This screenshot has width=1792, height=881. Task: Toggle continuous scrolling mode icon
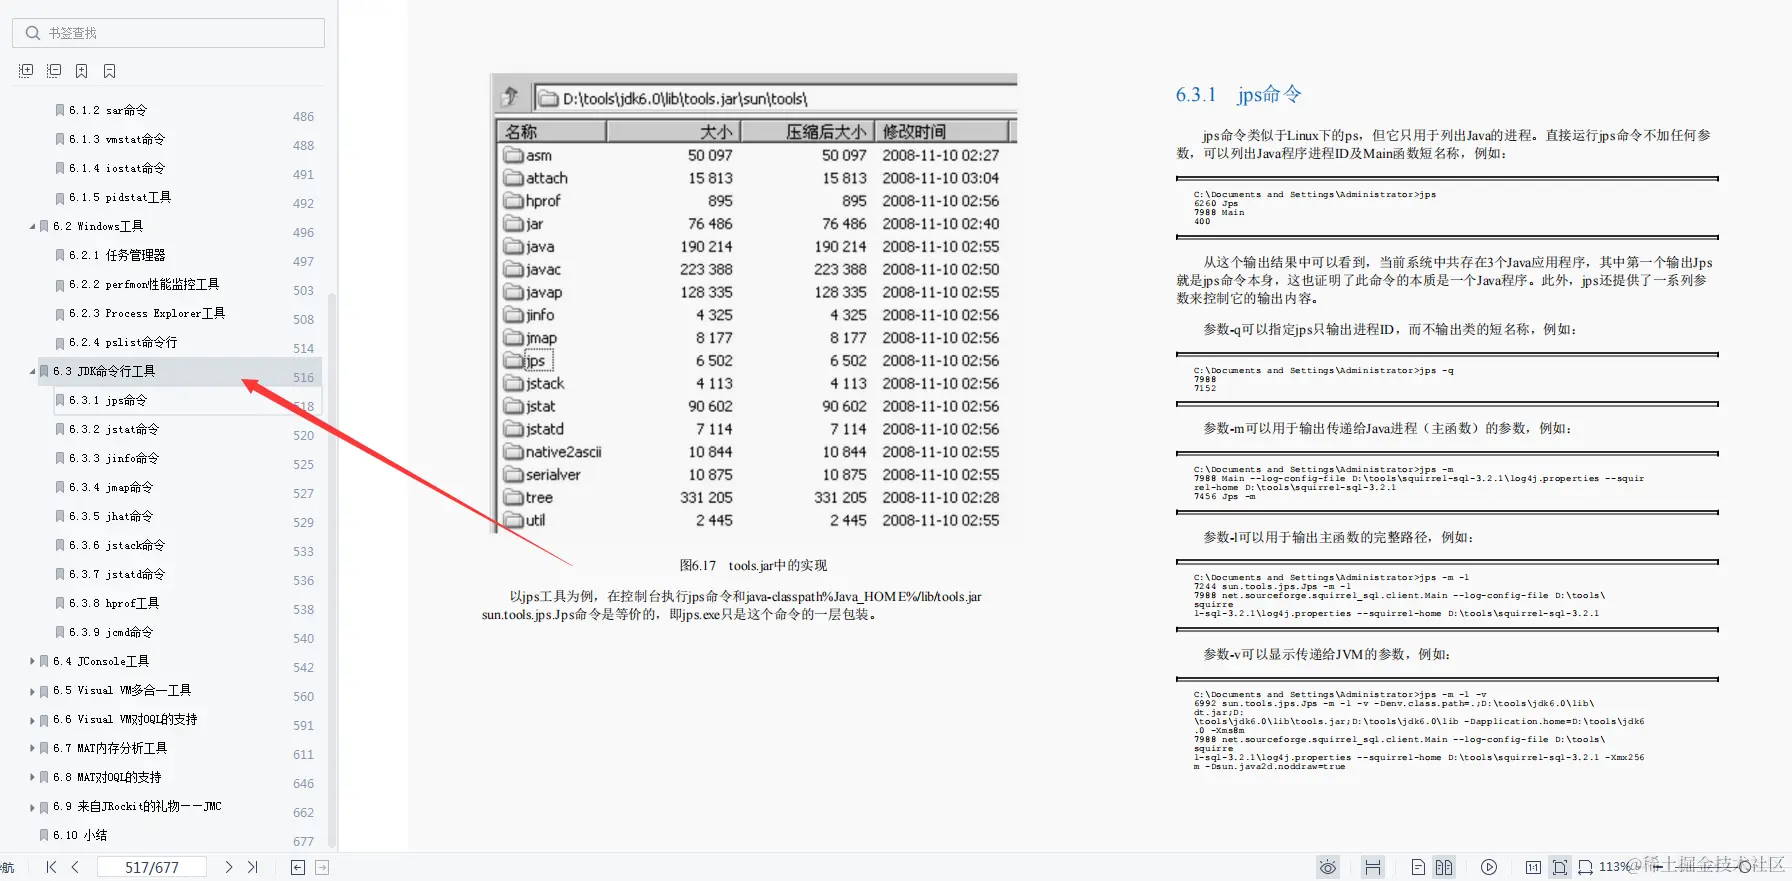point(1373,867)
